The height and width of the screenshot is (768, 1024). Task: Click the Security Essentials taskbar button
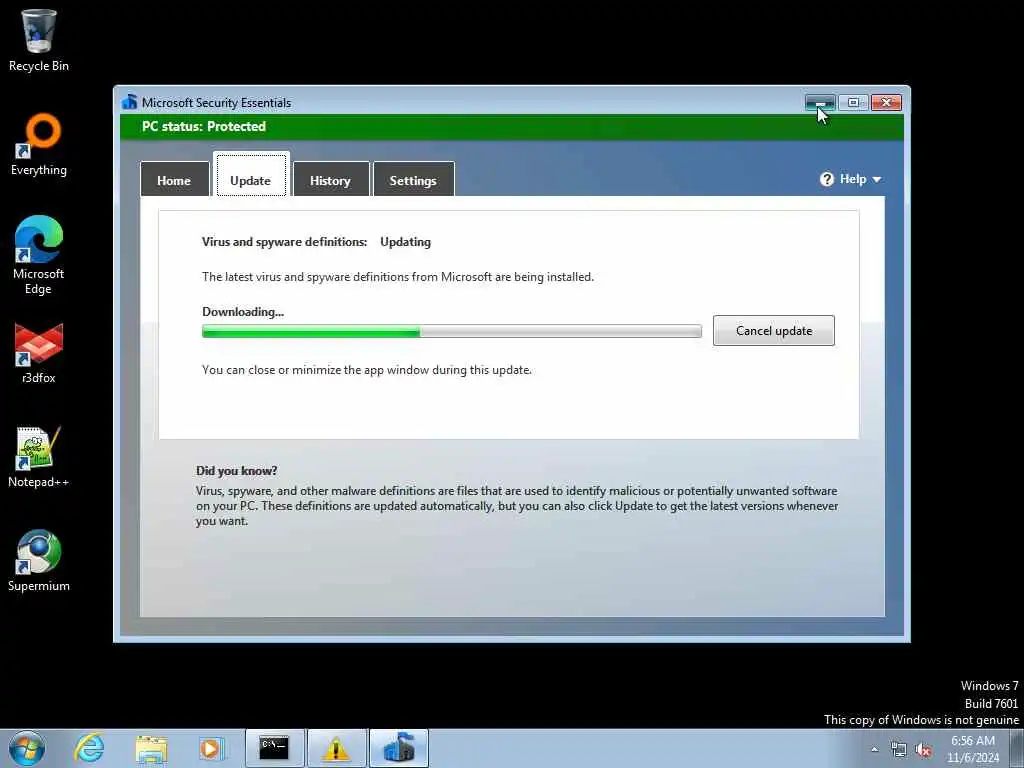[x=399, y=748]
